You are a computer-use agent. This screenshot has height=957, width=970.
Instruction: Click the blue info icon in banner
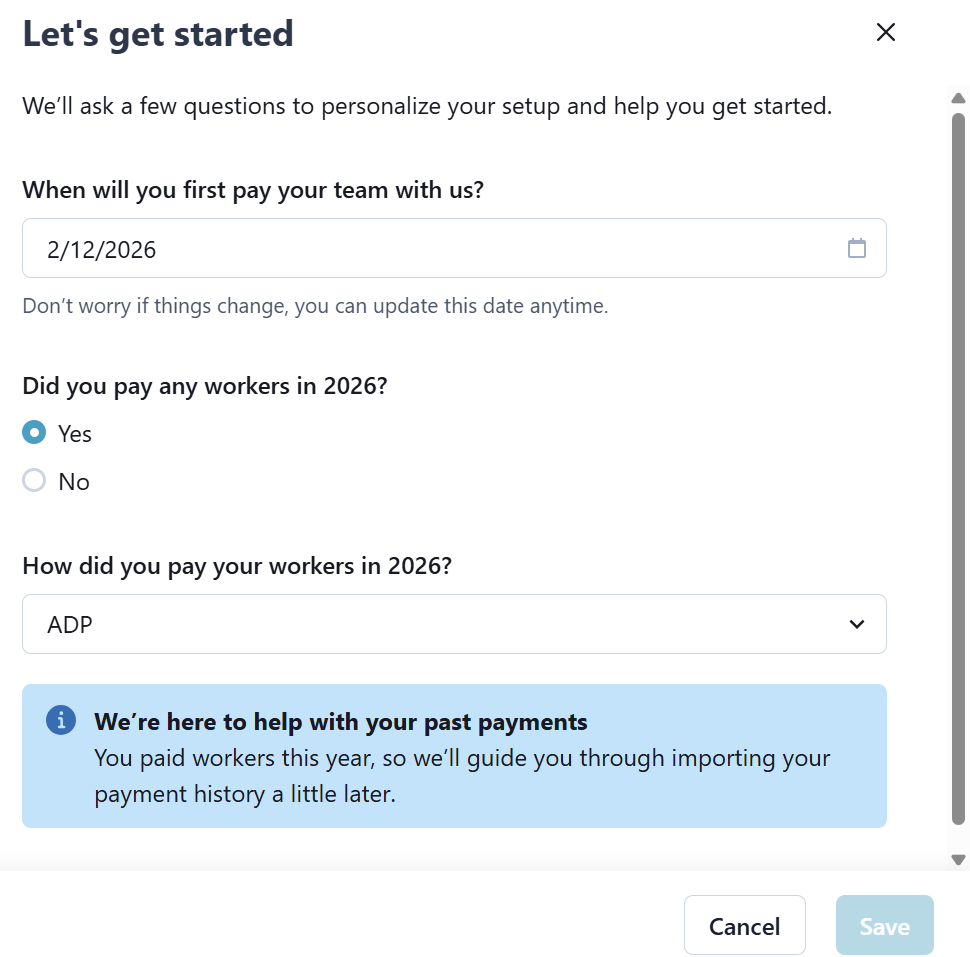[61, 720]
